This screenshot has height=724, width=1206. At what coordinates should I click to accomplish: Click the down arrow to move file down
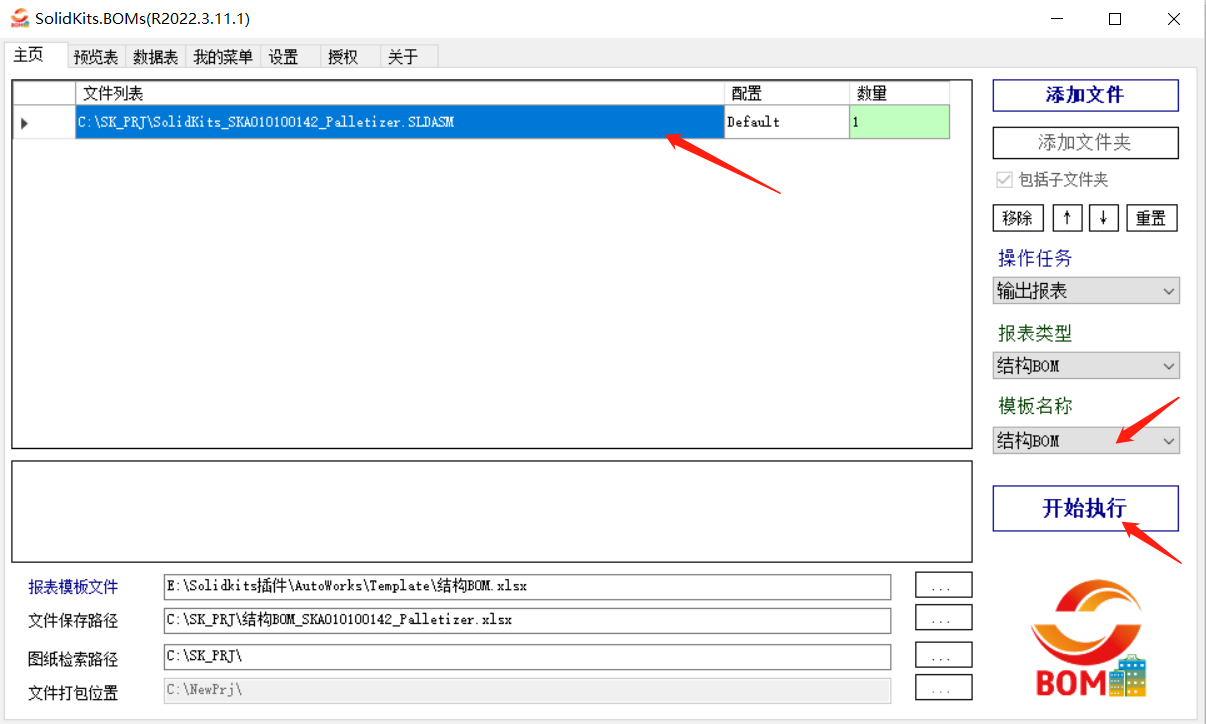(x=1103, y=217)
